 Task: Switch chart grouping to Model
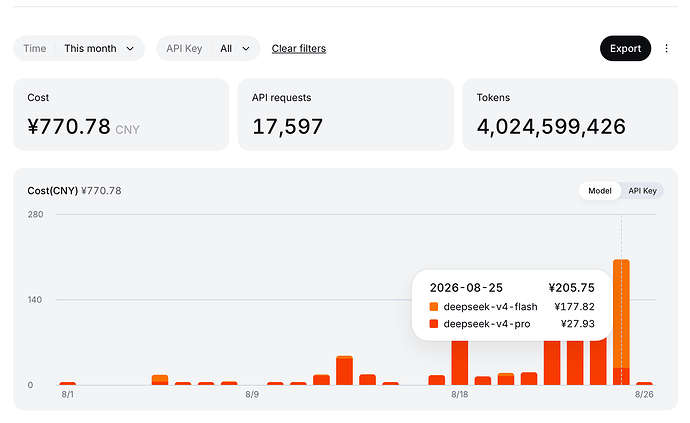[600, 191]
